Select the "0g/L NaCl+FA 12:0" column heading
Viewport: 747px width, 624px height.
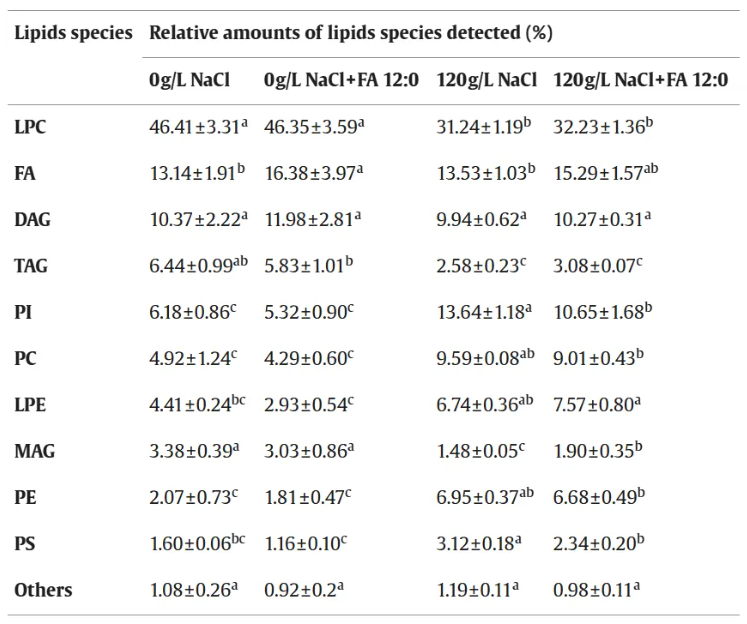point(341,81)
